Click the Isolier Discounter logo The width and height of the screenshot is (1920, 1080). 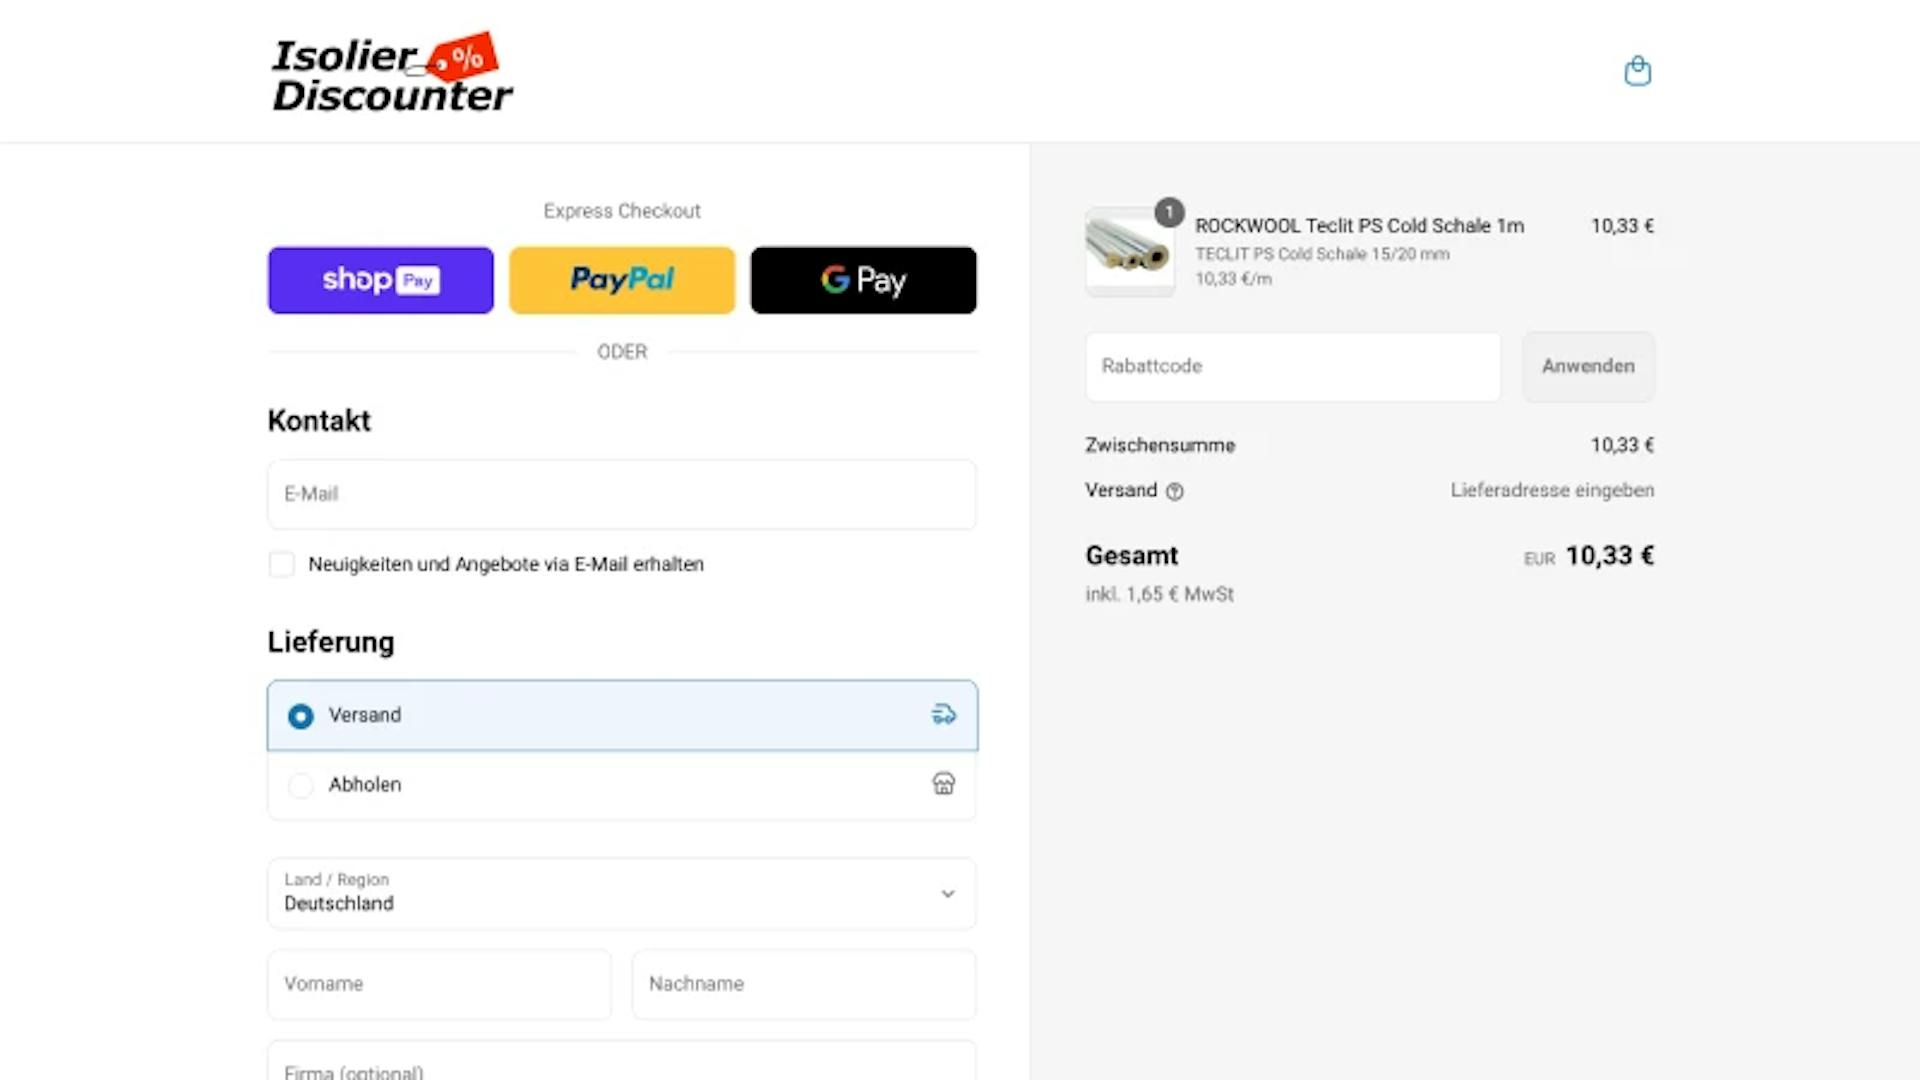tap(390, 71)
